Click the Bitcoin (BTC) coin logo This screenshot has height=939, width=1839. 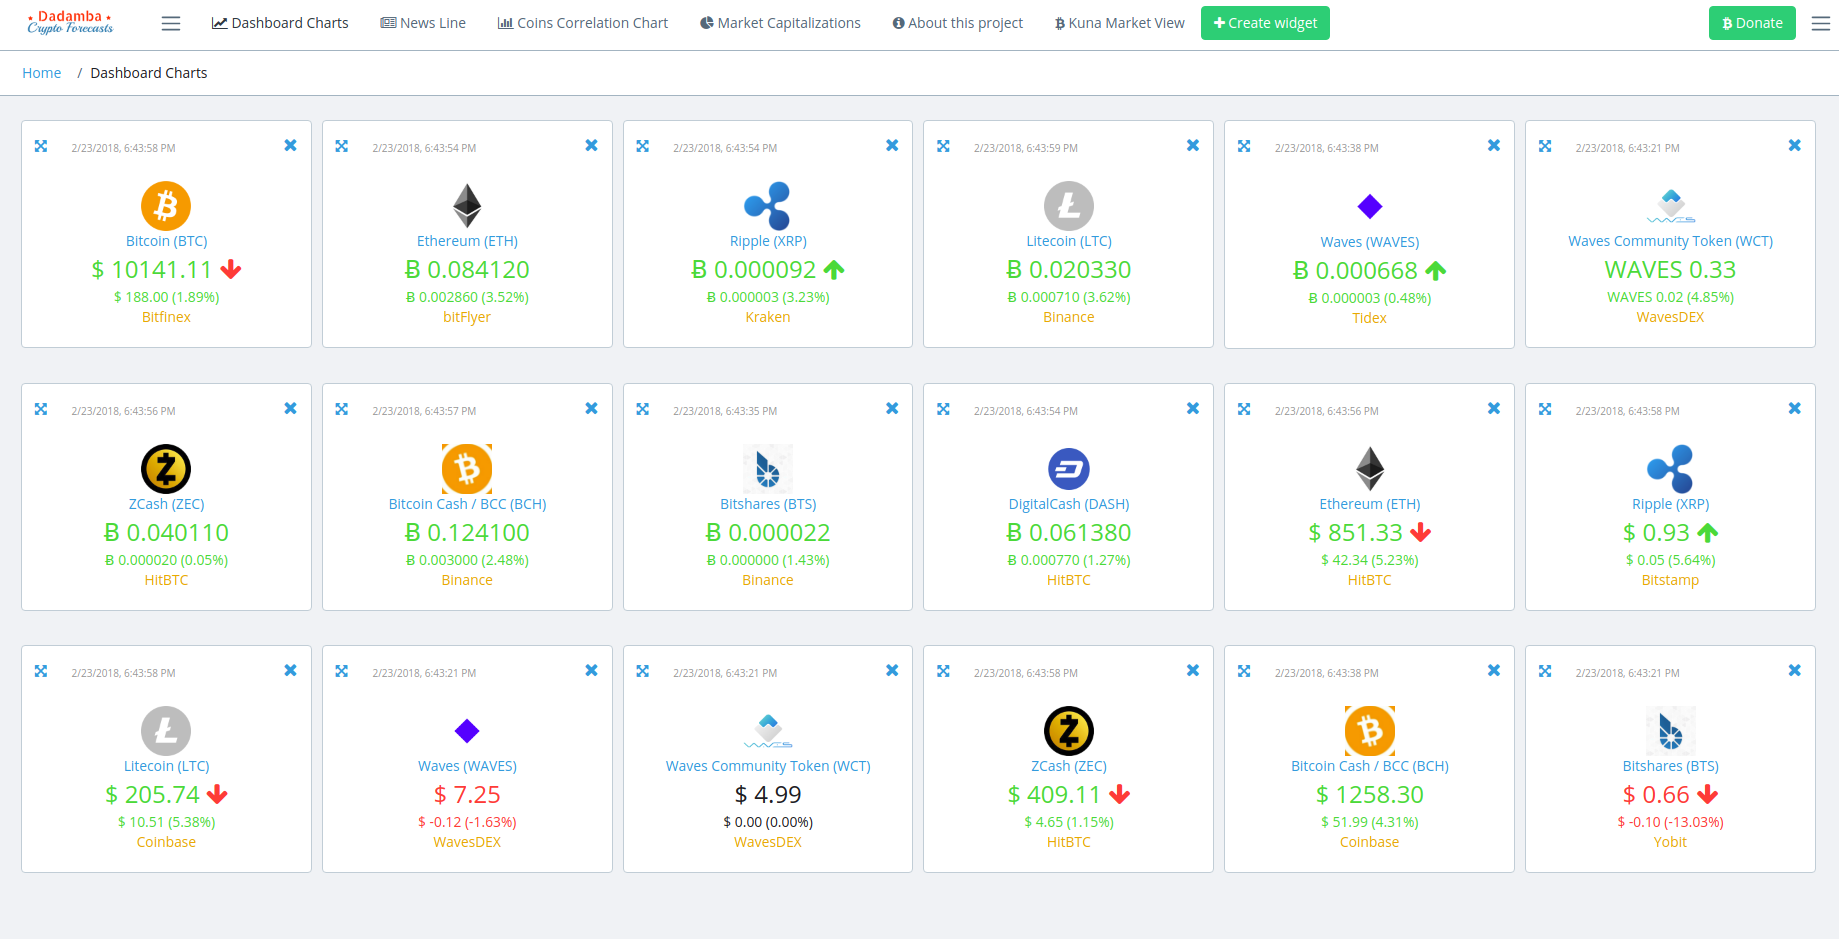166,206
